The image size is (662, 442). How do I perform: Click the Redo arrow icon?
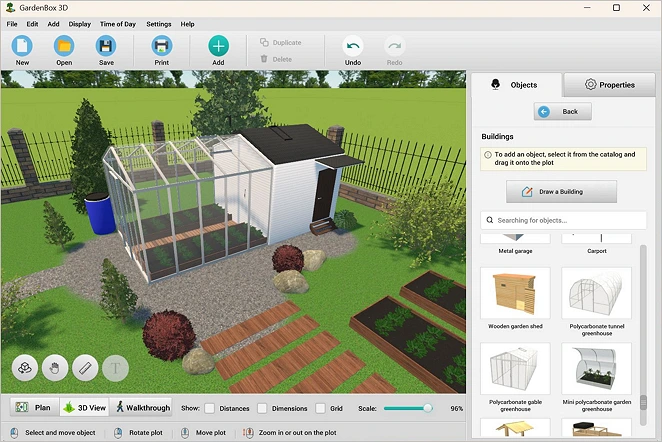click(394, 46)
